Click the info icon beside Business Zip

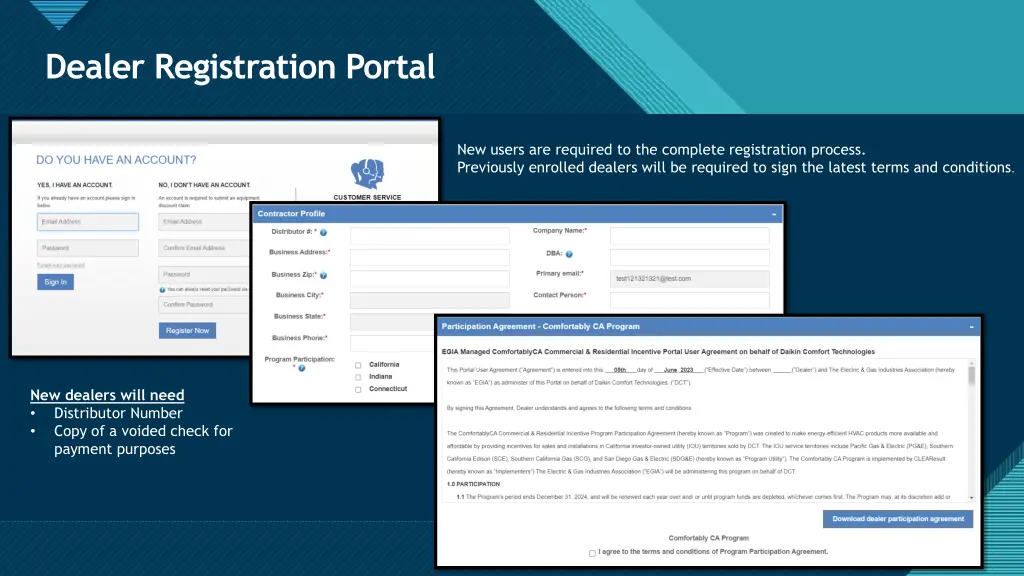click(323, 276)
